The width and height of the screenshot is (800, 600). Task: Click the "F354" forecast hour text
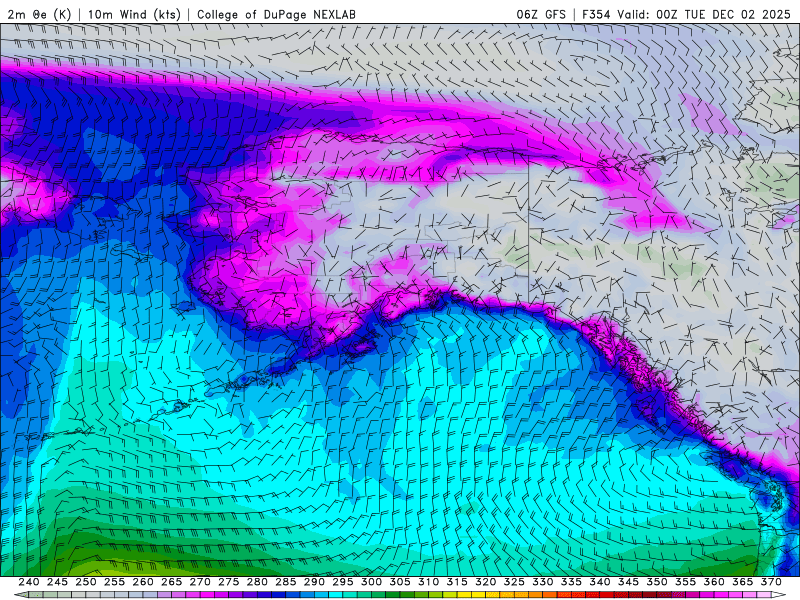pyautogui.click(x=596, y=14)
